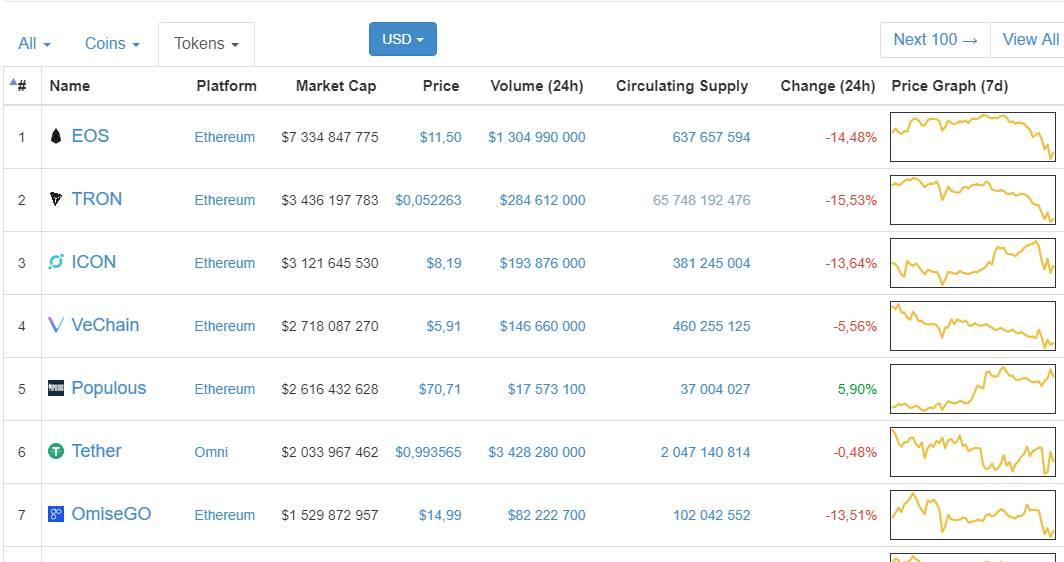Screen dimensions: 1064x562
Task: Click the EOS coin logo icon
Action: 56,137
